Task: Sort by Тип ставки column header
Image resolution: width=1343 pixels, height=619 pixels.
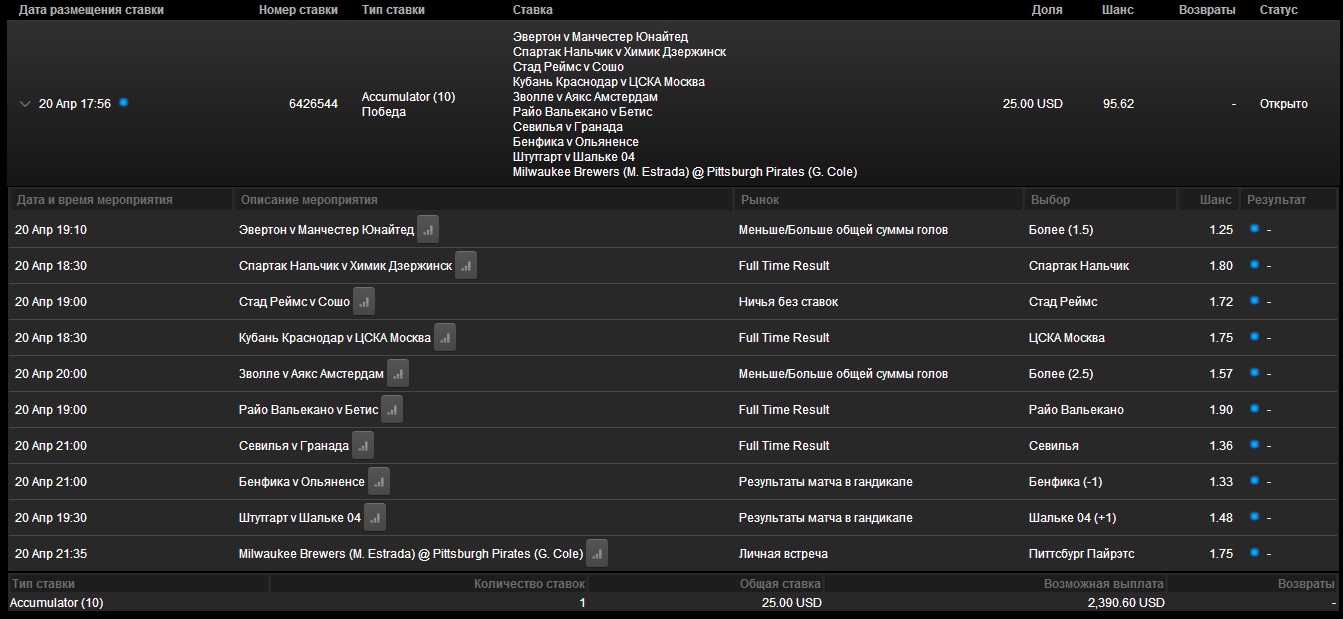Action: pos(393,10)
